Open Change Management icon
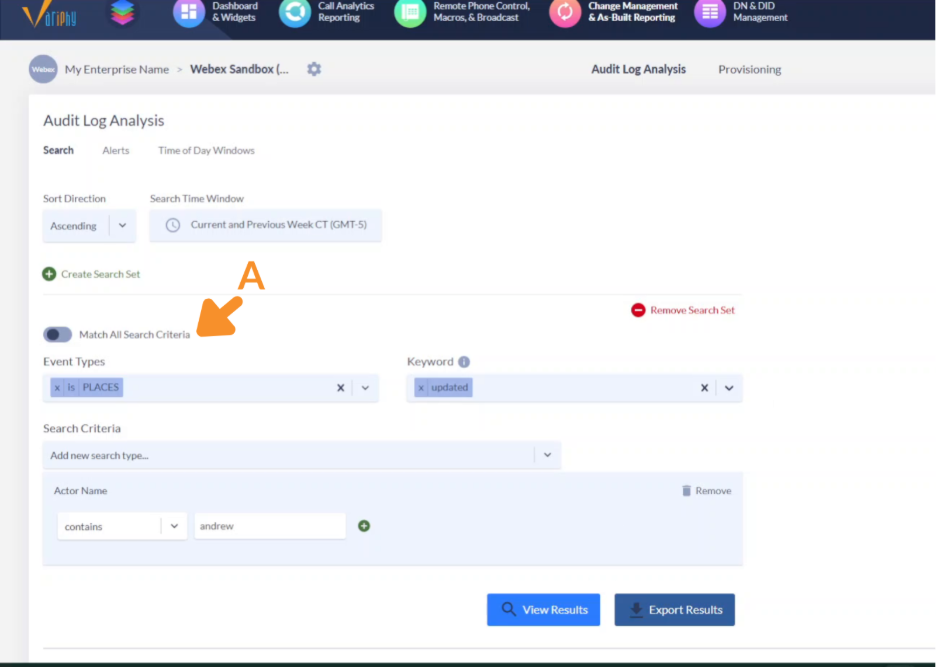The image size is (936, 667). click(x=565, y=13)
